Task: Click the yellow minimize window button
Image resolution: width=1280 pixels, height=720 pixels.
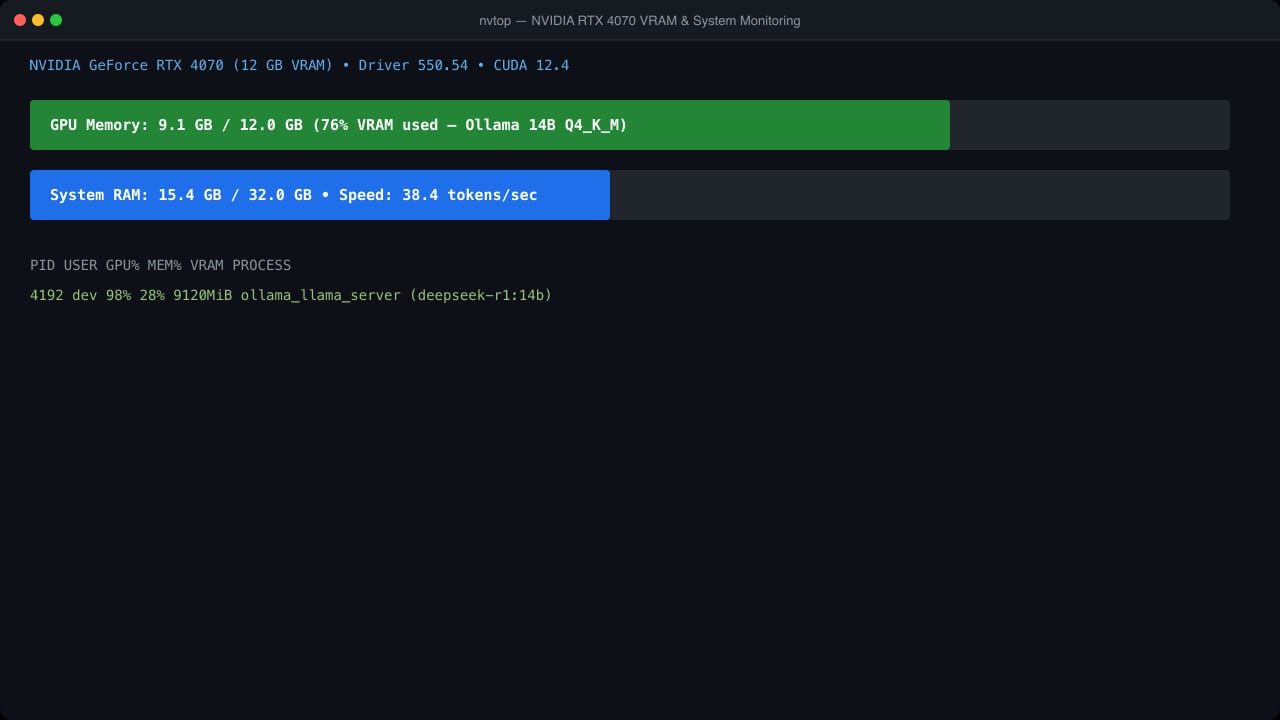Action: (x=38, y=20)
